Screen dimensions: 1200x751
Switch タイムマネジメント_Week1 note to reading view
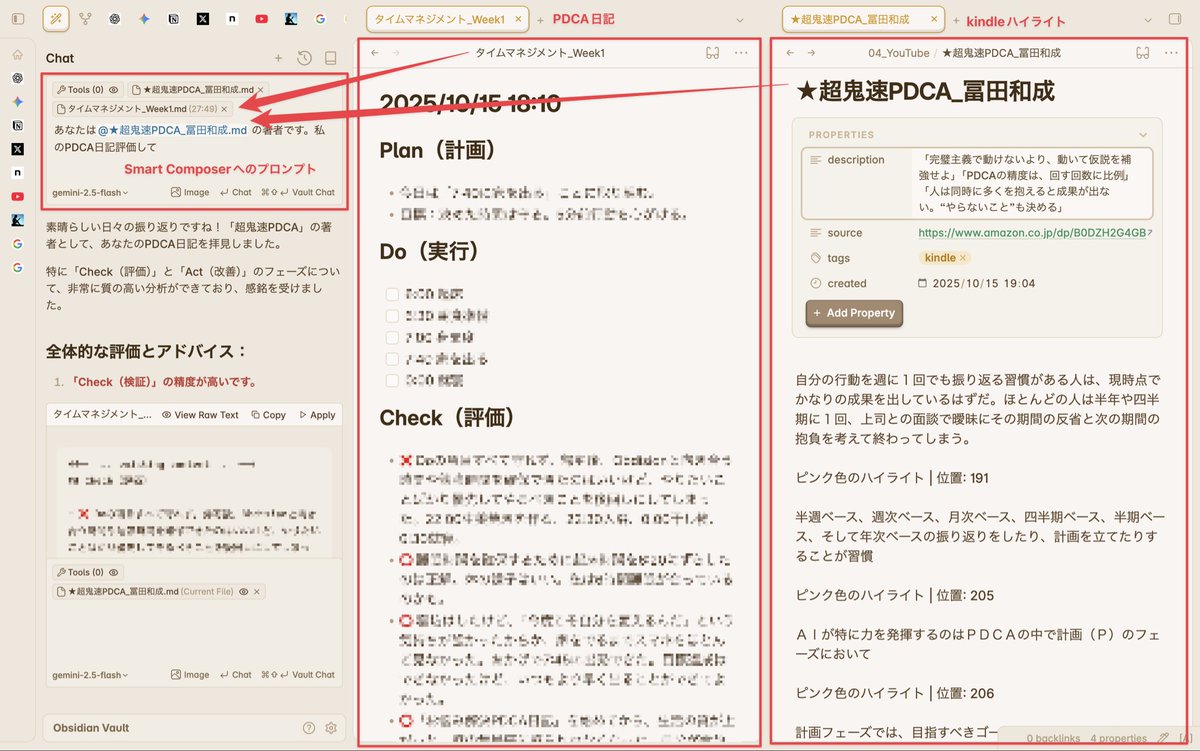713,53
